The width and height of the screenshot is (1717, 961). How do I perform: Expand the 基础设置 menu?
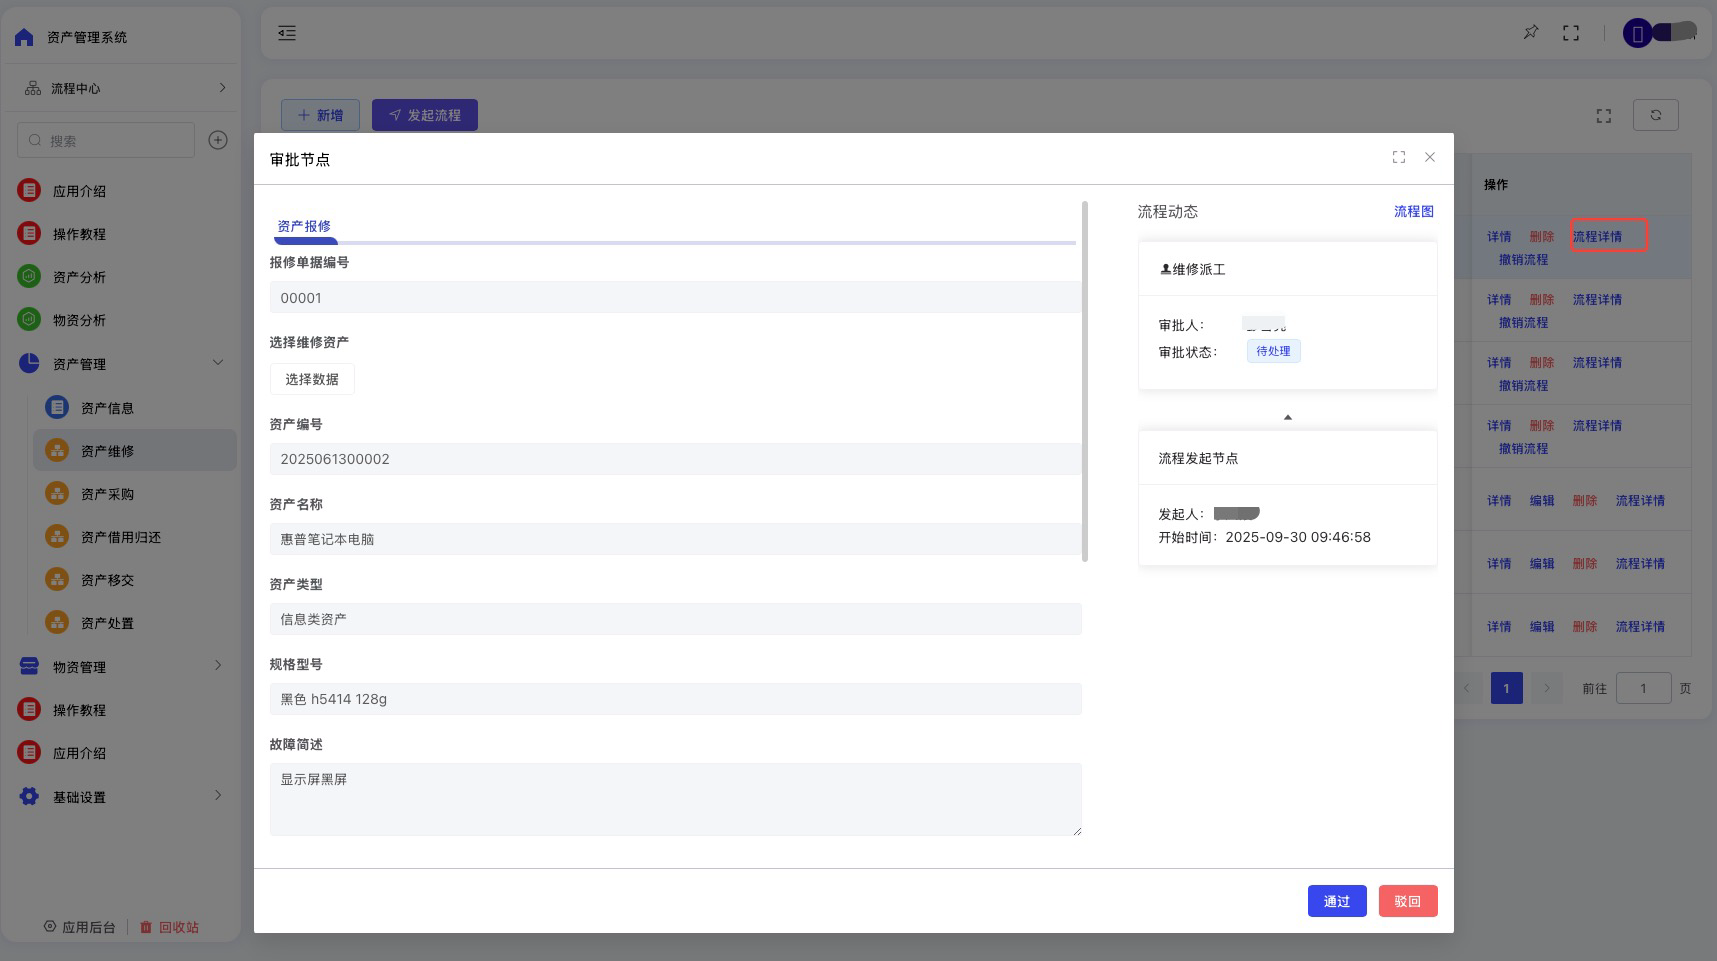point(217,796)
